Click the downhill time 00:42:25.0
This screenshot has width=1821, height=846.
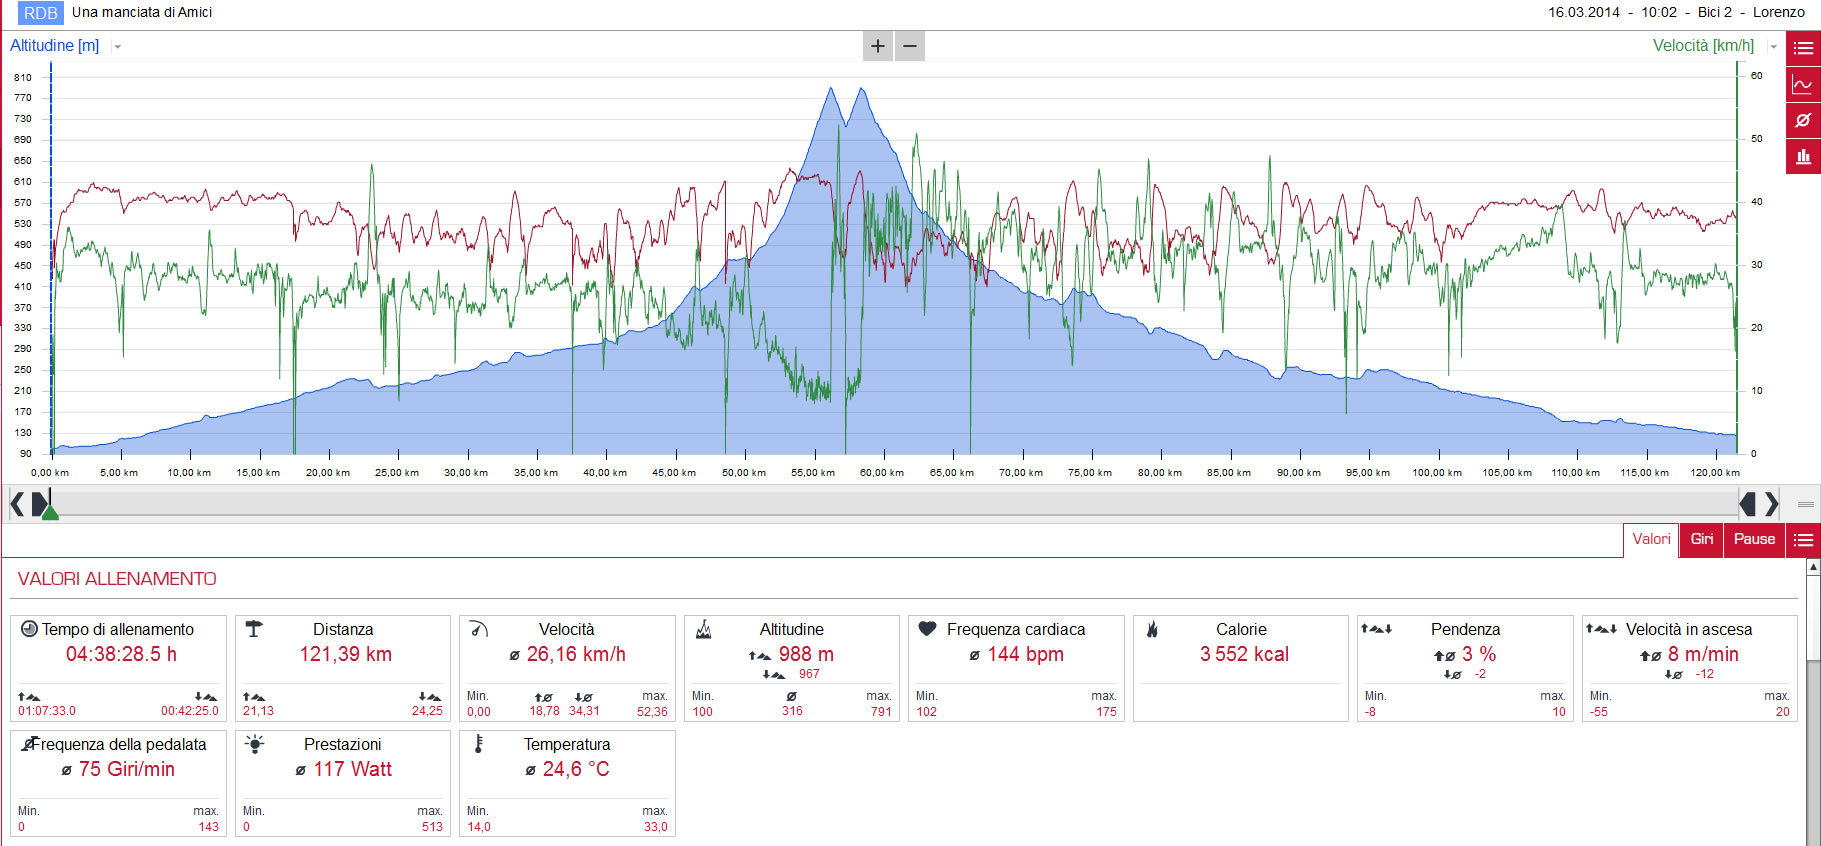click(190, 711)
